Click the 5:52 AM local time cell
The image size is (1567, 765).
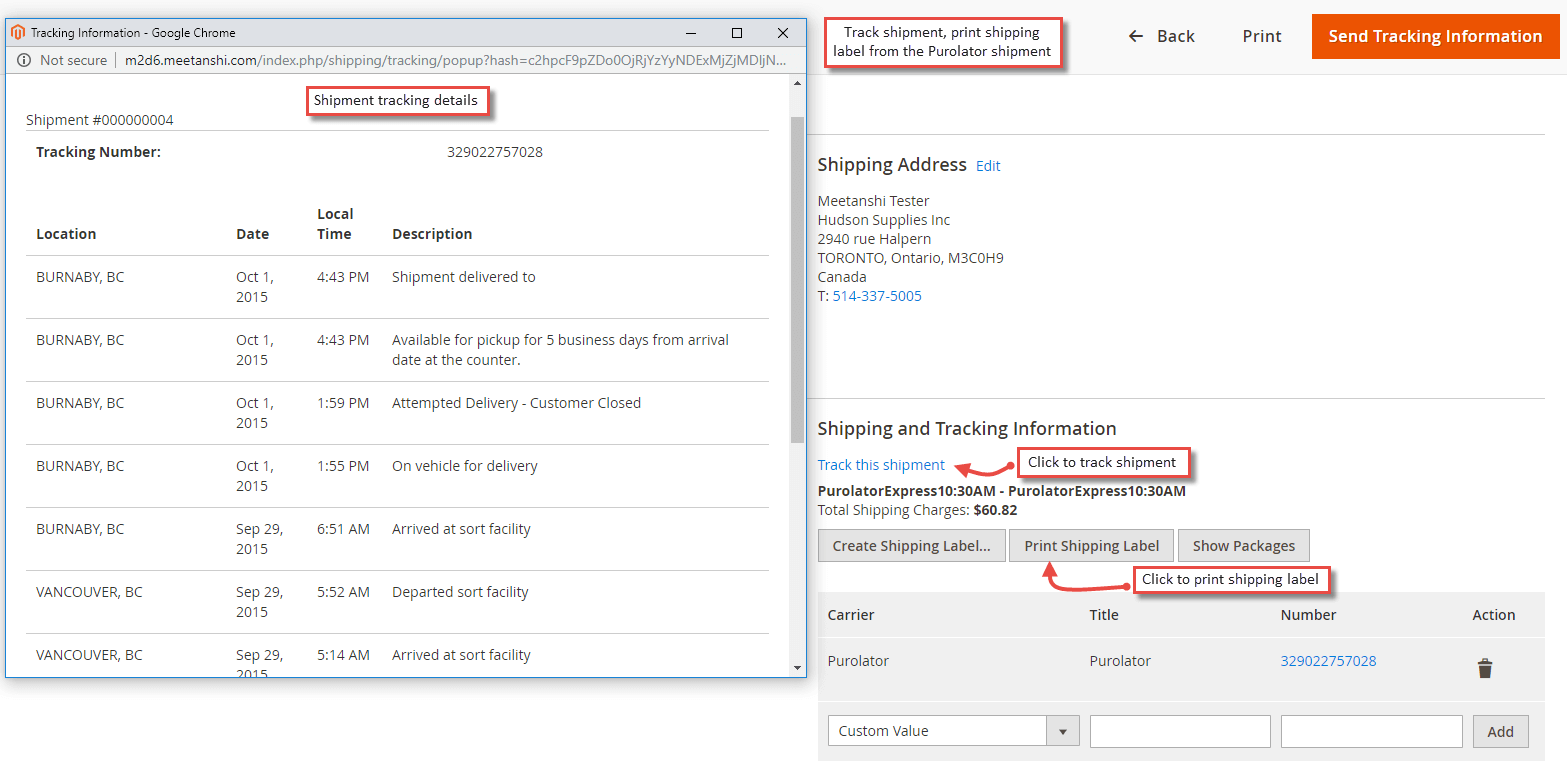343,592
